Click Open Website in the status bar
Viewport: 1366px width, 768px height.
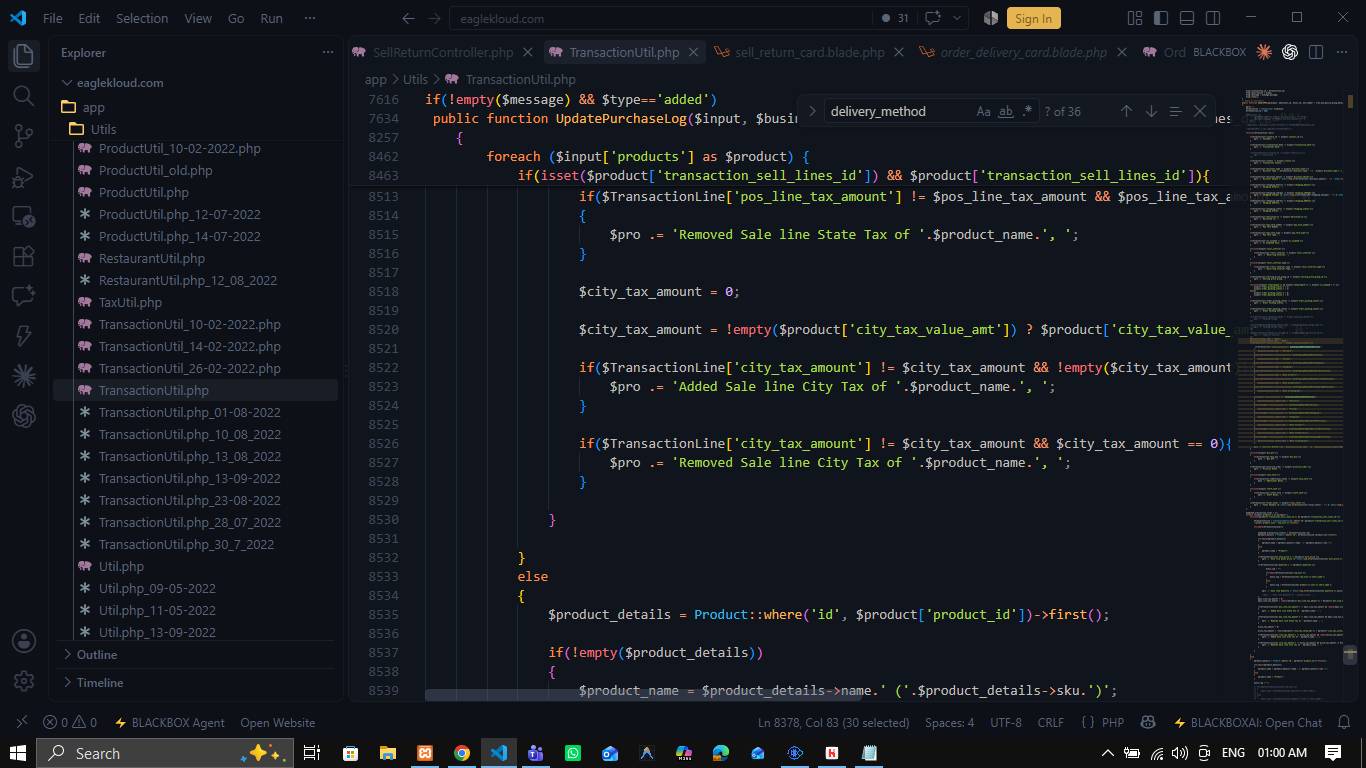pos(277,722)
